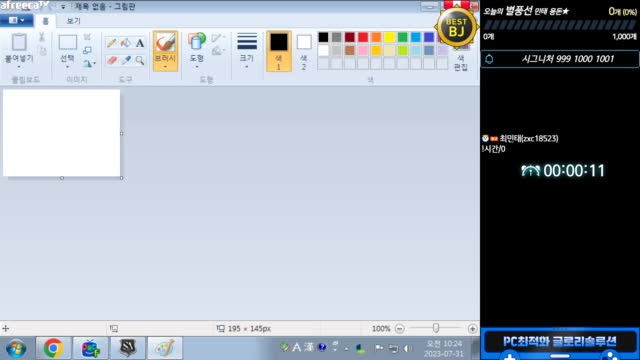The height and width of the screenshot is (360, 640).
Task: Choose the red color swatch
Action: 363,37
